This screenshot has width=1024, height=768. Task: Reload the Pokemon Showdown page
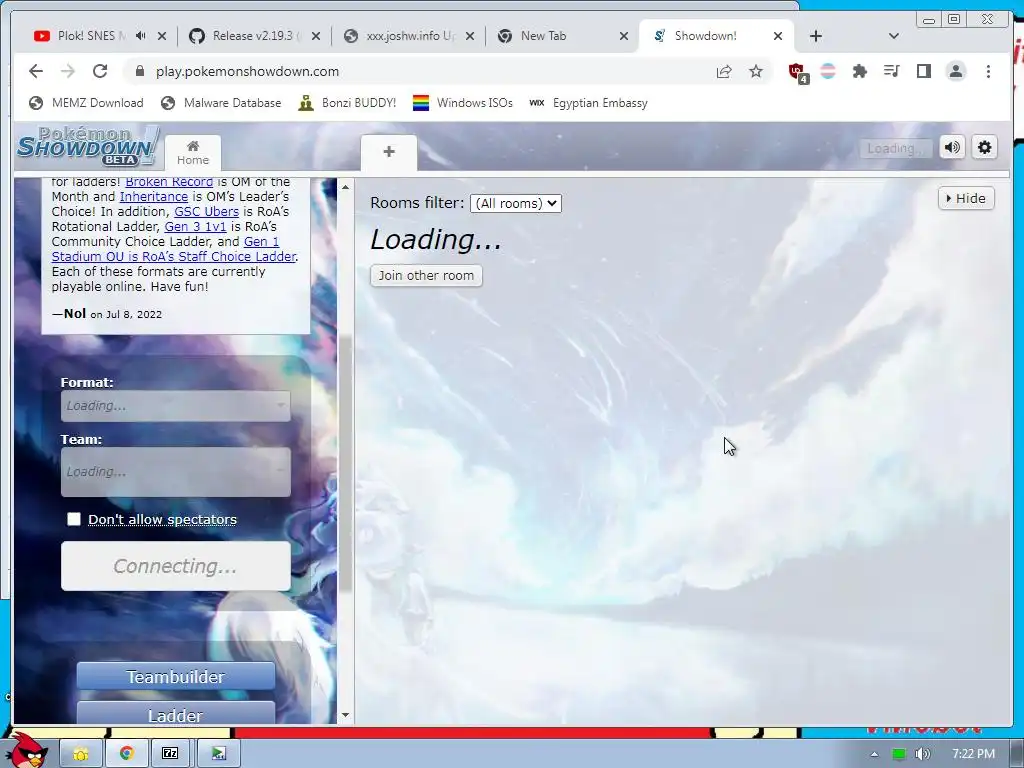[100, 71]
